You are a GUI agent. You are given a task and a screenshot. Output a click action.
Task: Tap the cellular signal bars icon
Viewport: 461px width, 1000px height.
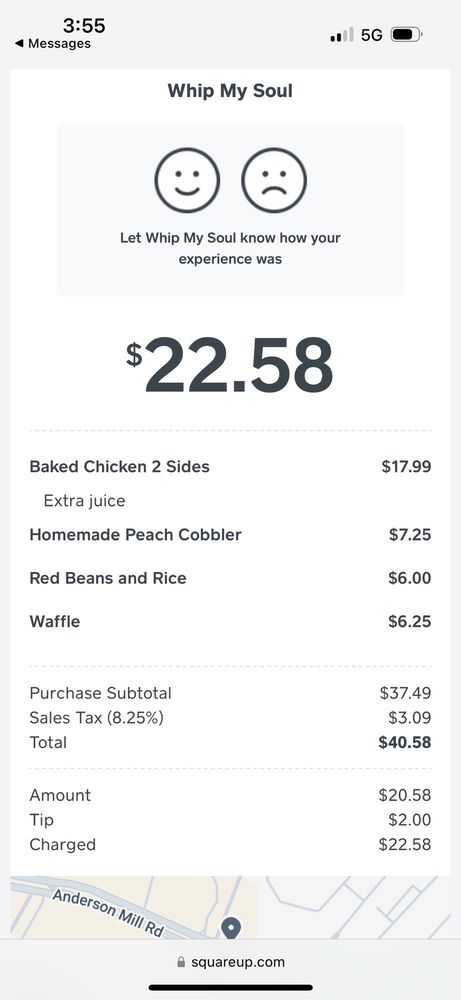(x=341, y=35)
